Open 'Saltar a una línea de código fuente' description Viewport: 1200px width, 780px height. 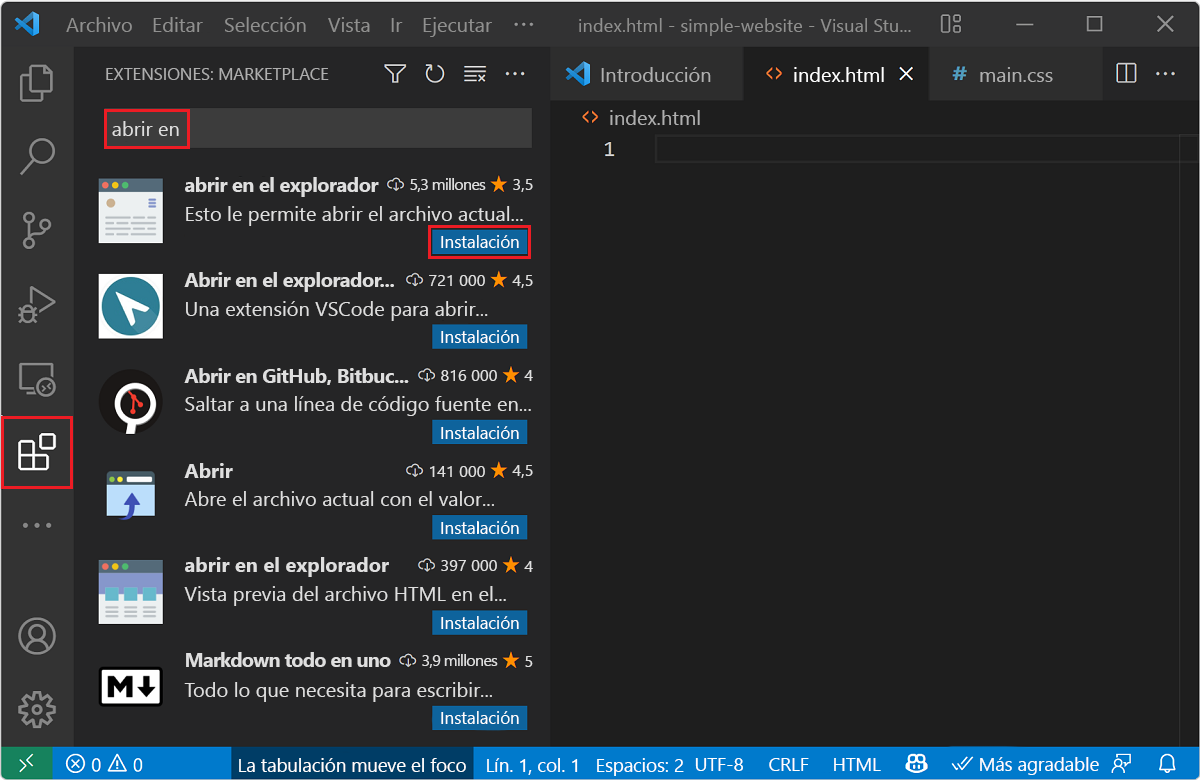(x=358, y=404)
